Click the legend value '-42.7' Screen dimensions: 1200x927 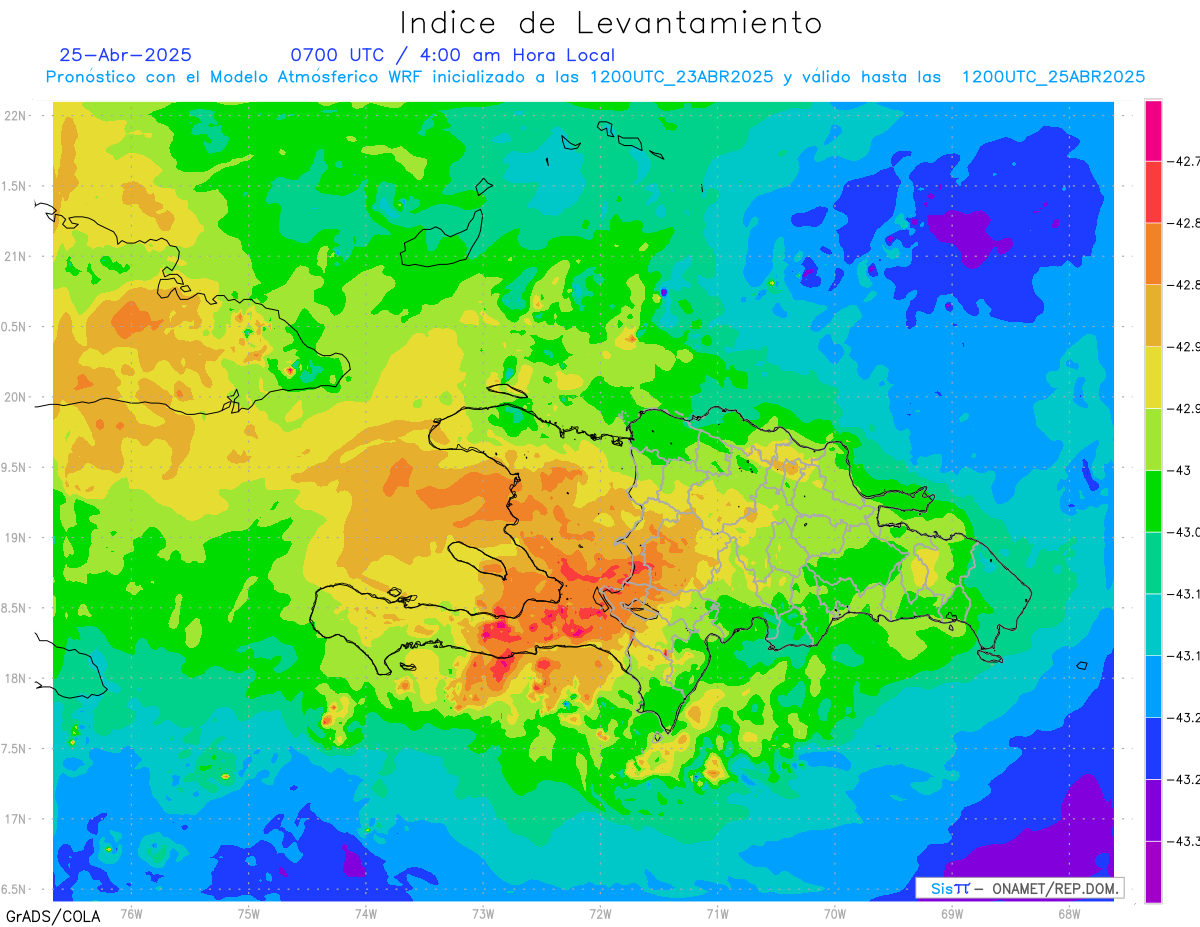pyautogui.click(x=1183, y=160)
